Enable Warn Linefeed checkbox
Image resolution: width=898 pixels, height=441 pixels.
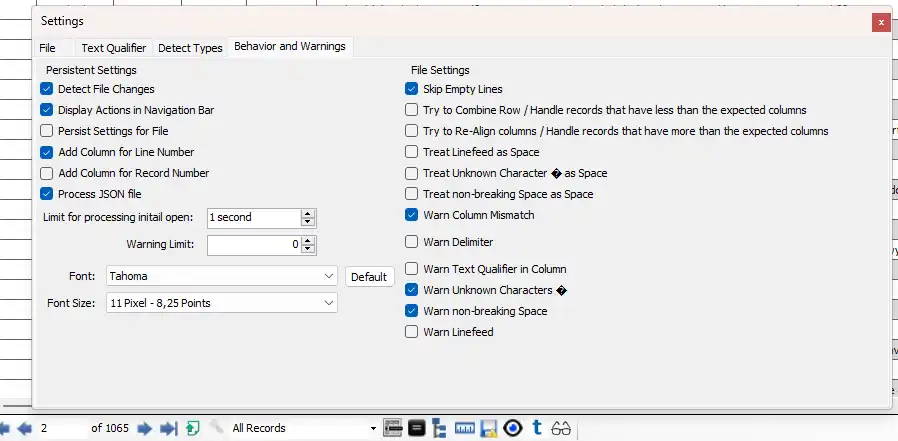pyautogui.click(x=411, y=332)
